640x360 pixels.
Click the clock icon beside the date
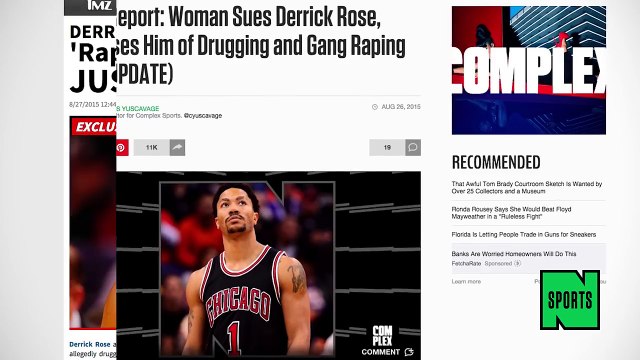(375, 107)
